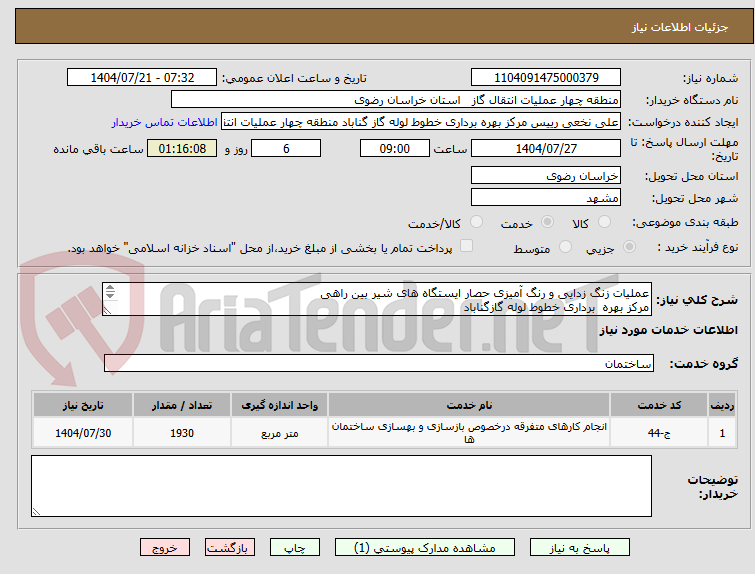Click the deadline time field 09:00
This screenshot has width=755, height=574.
click(x=395, y=148)
